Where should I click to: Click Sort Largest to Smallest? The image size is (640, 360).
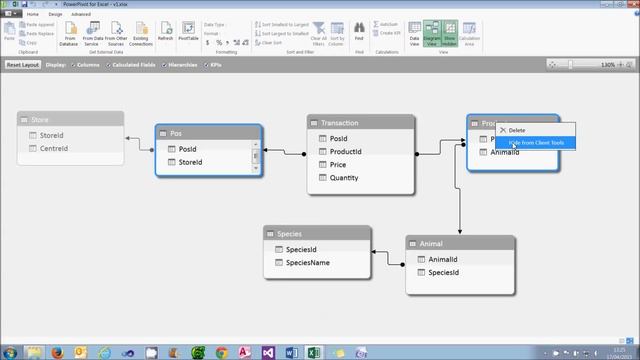click(282, 33)
